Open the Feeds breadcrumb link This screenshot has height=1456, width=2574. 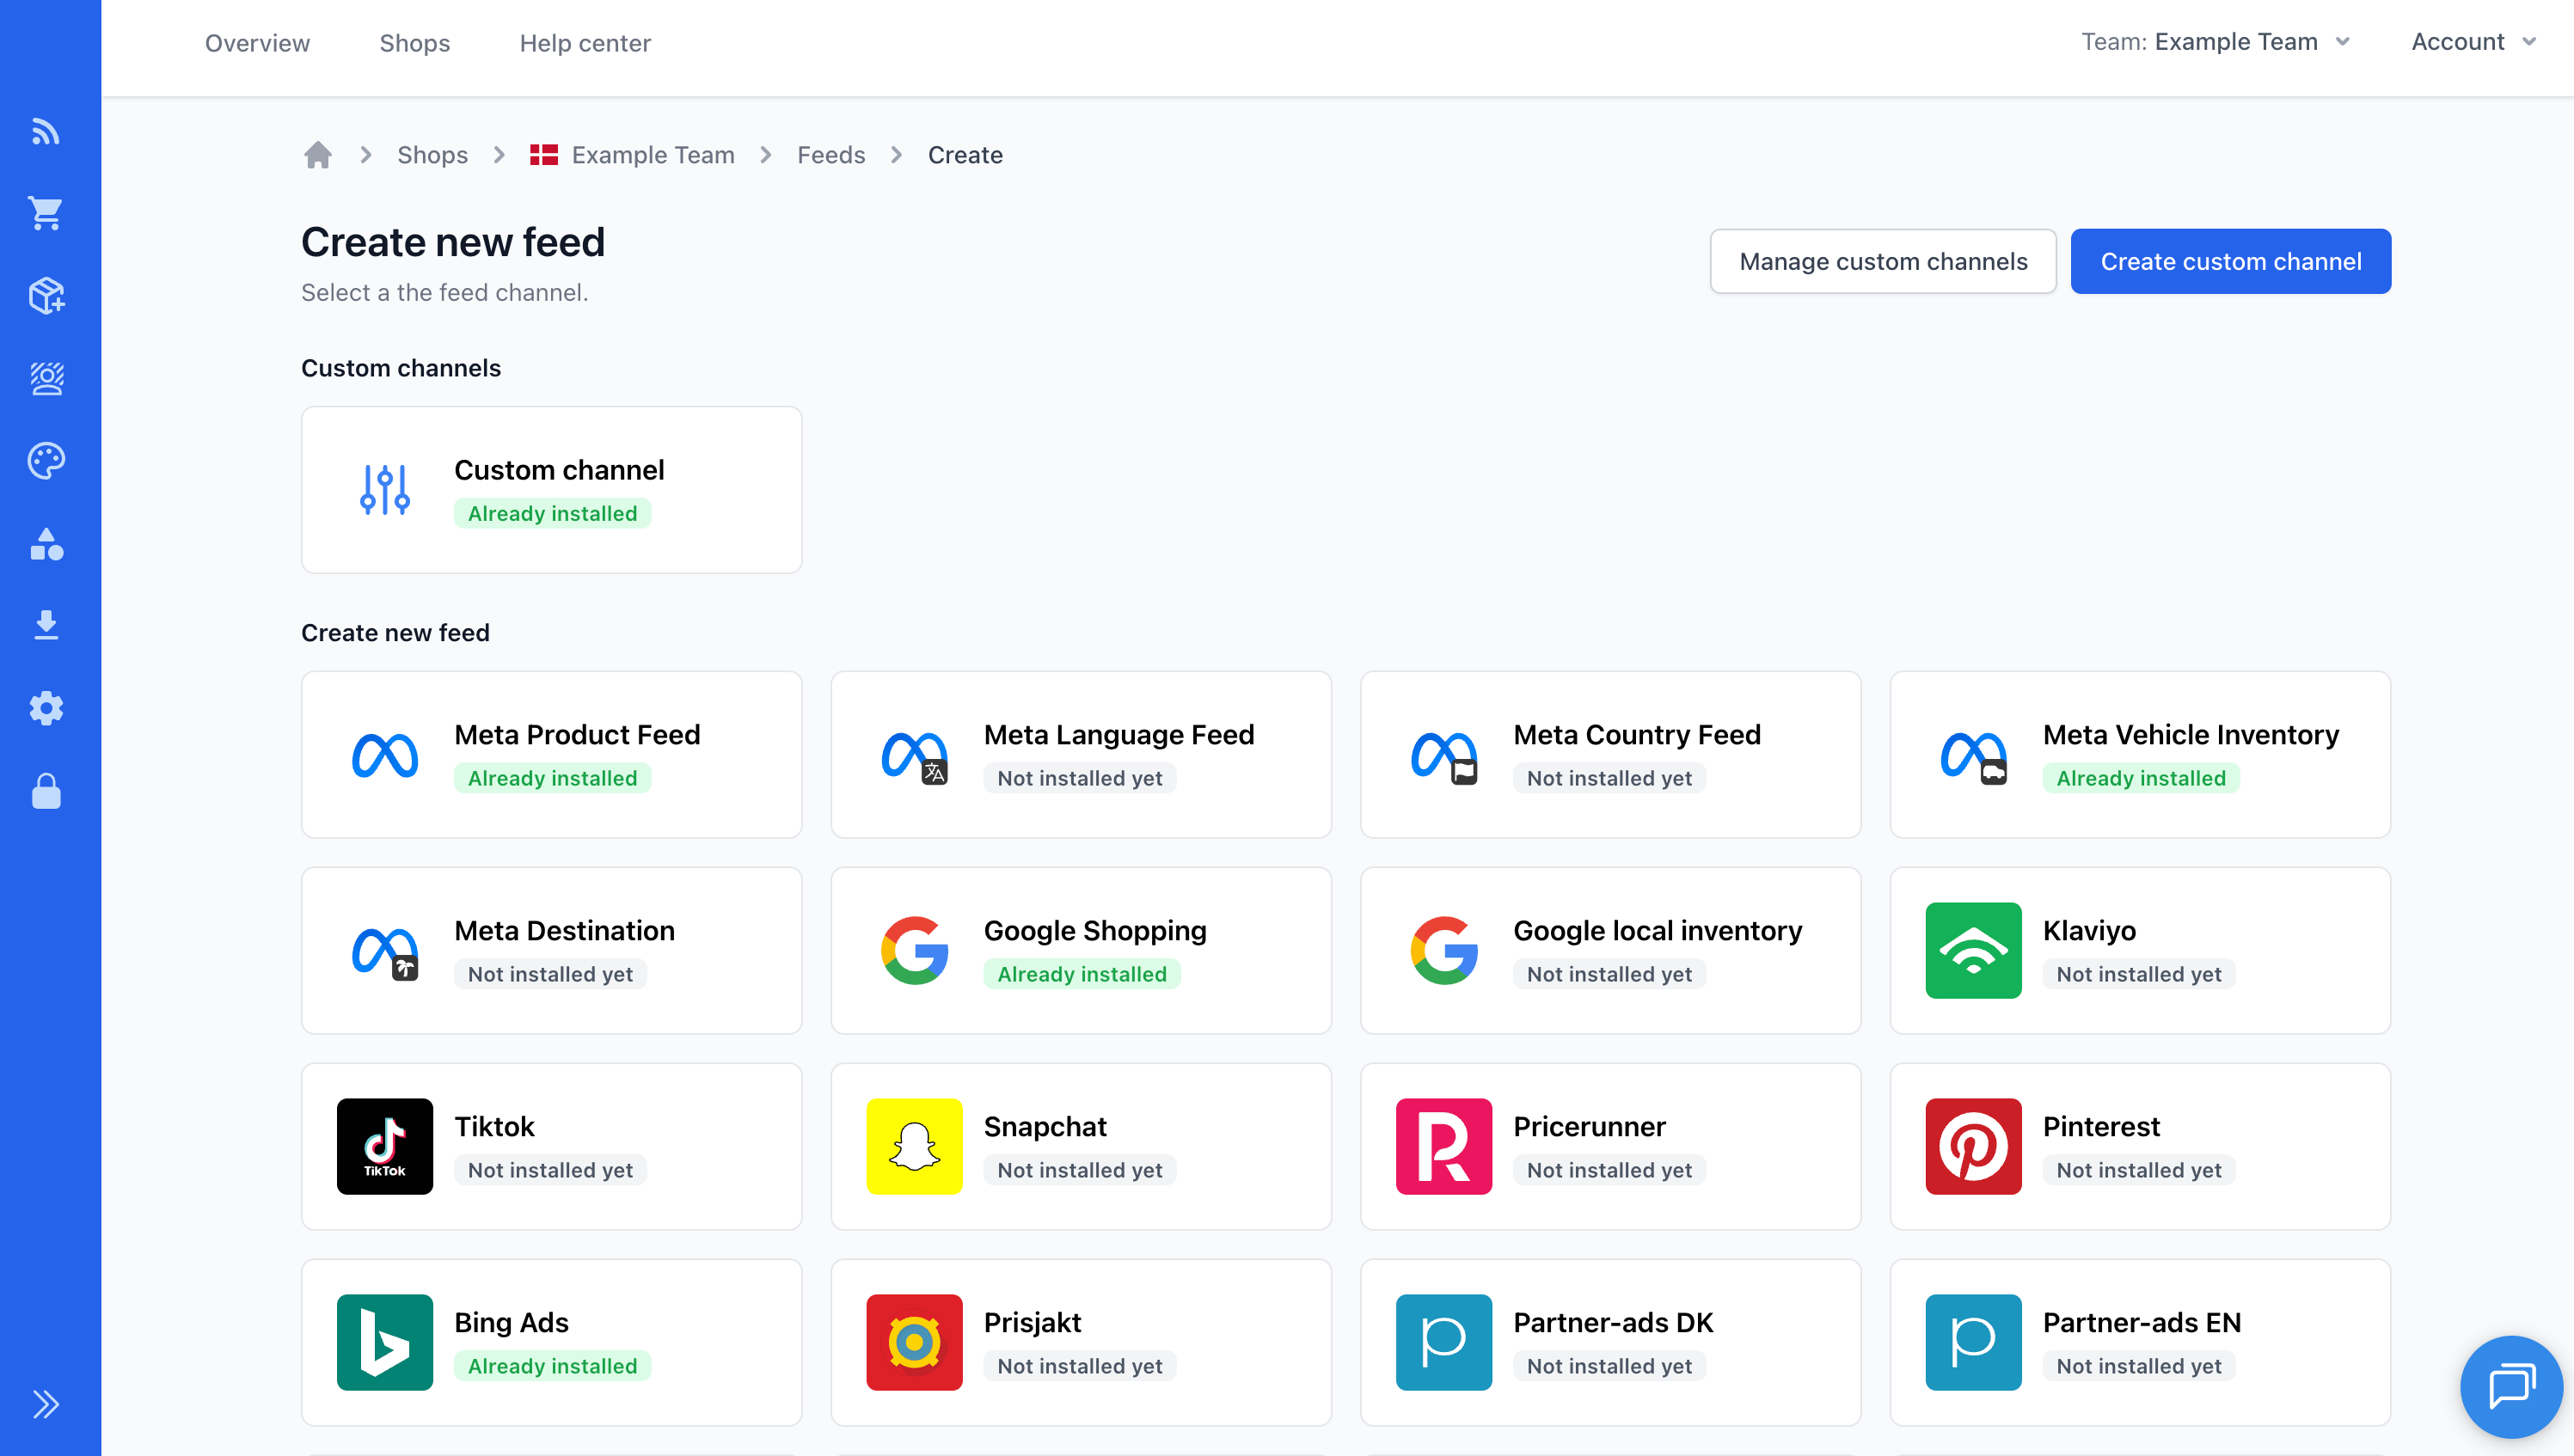[831, 154]
